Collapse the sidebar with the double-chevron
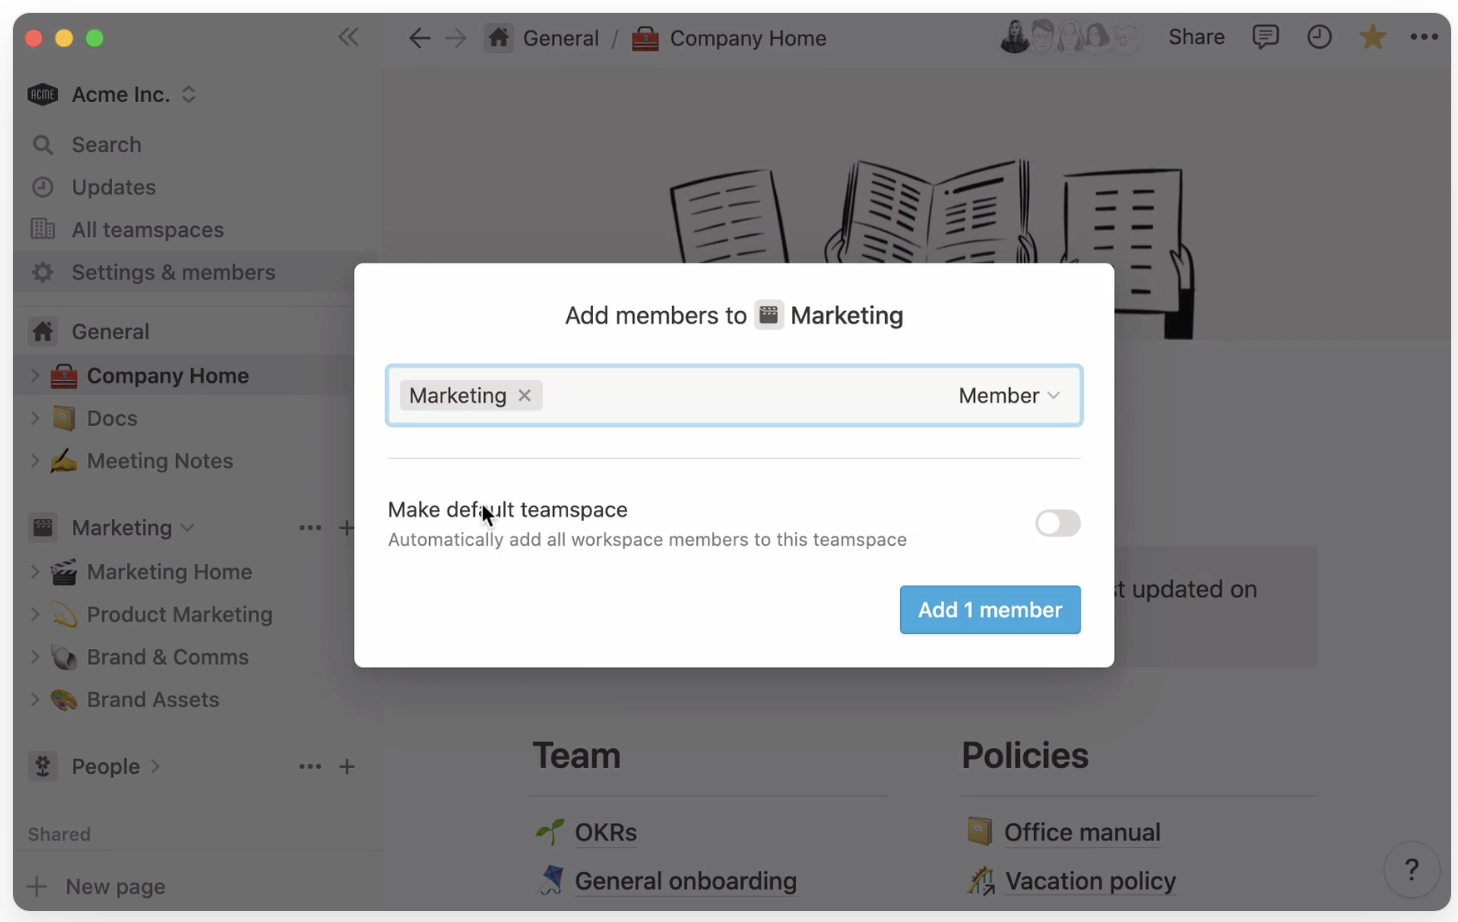The width and height of the screenshot is (1458, 922). (x=348, y=36)
